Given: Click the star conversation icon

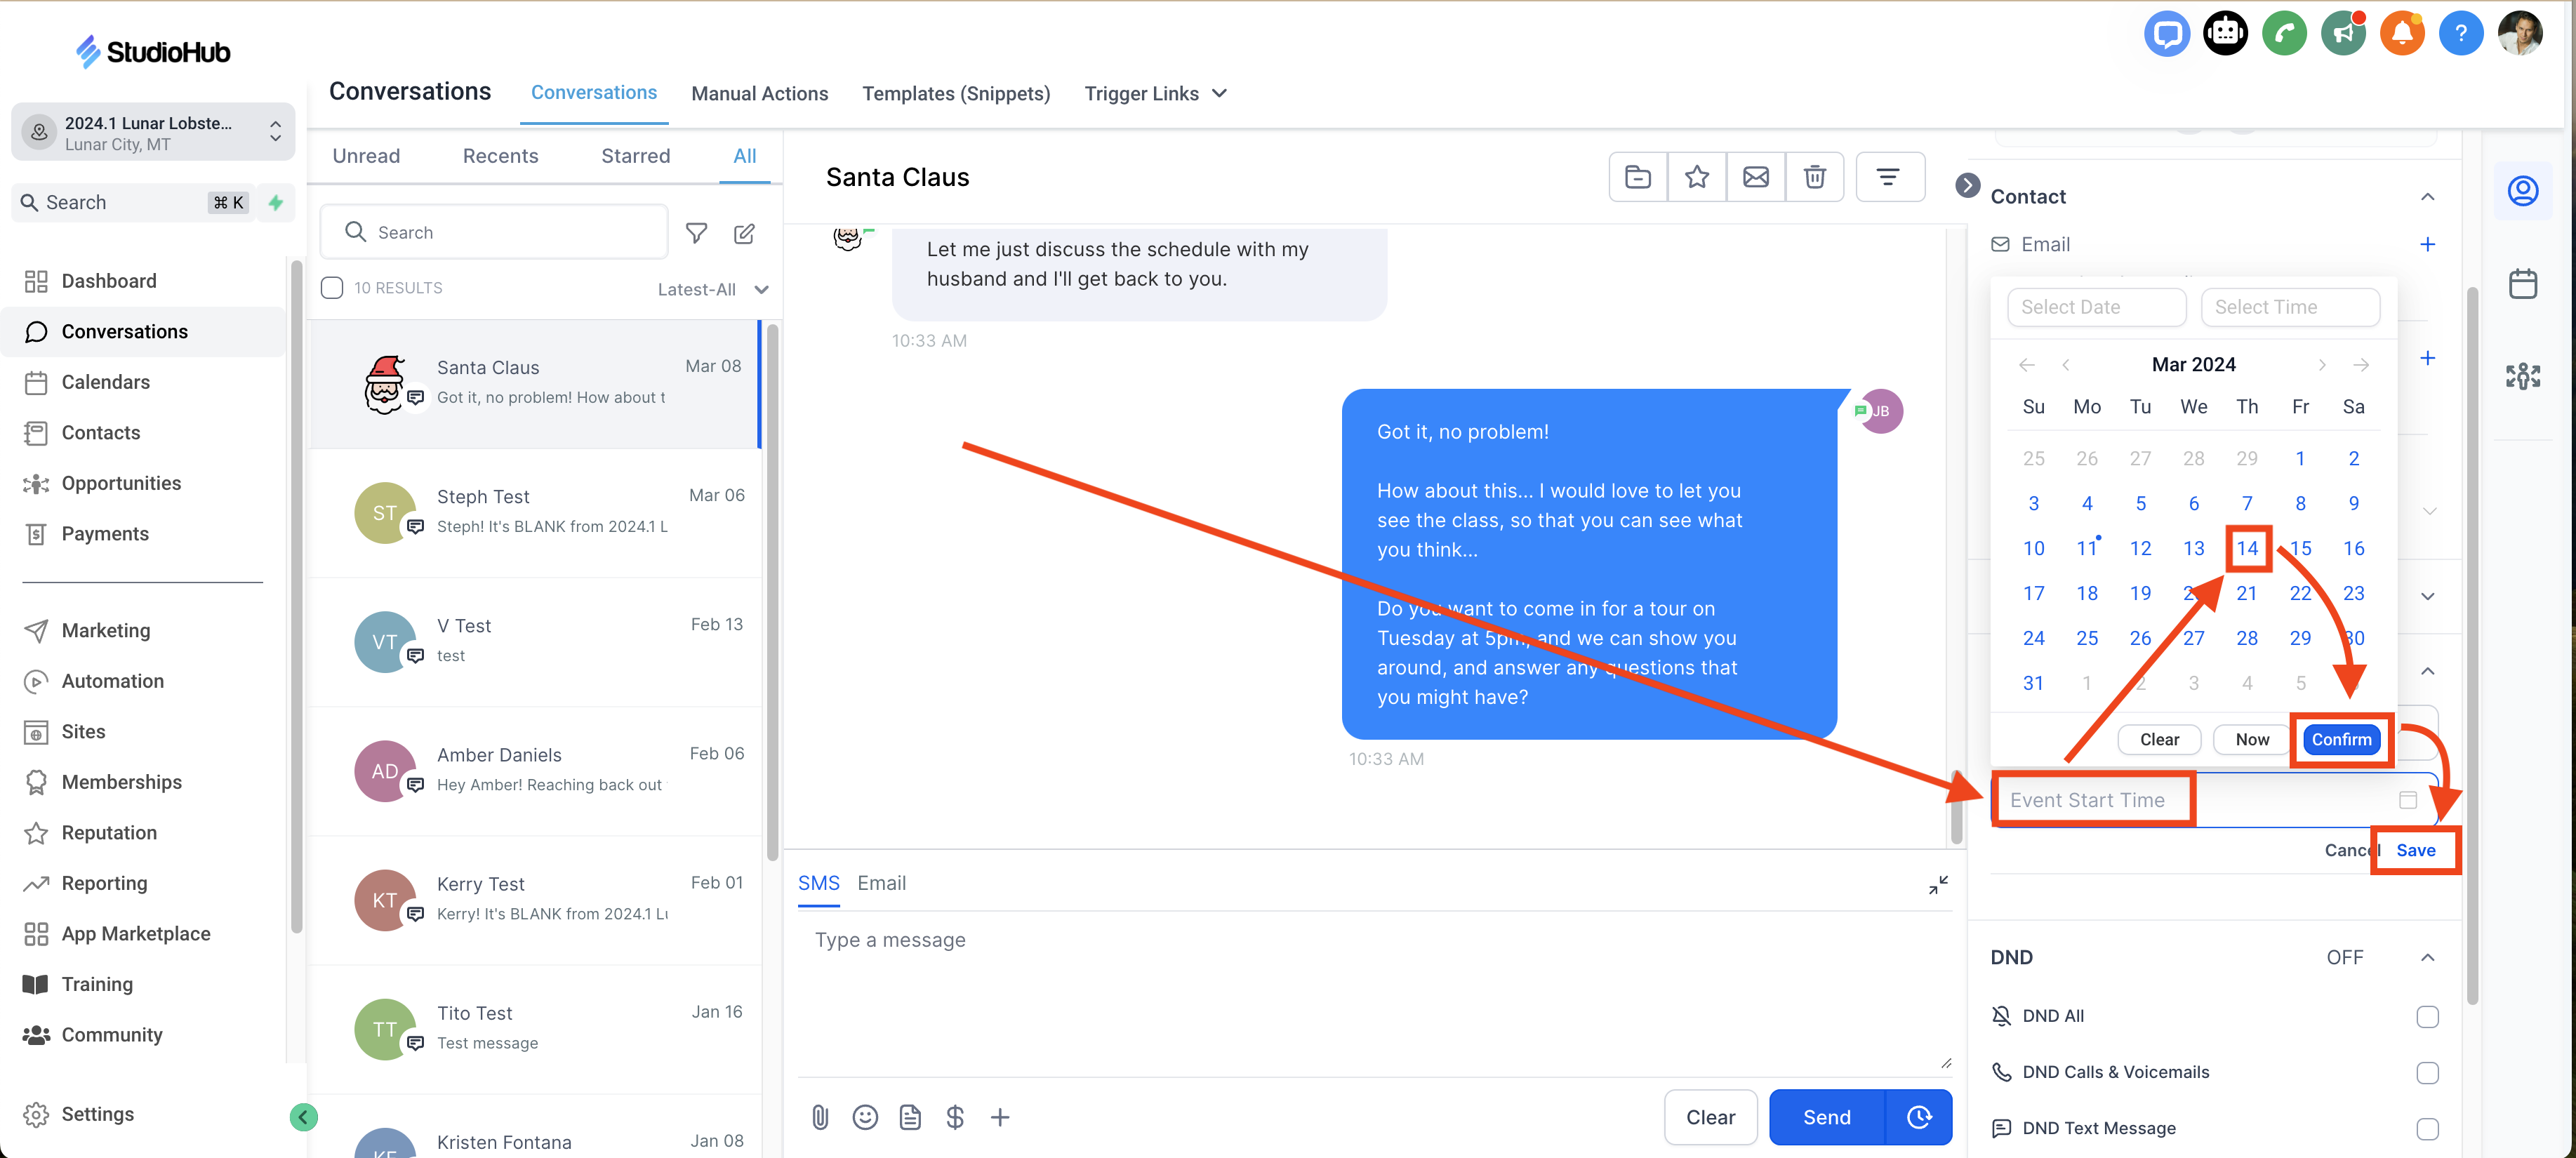Looking at the screenshot, I should [x=1696, y=177].
